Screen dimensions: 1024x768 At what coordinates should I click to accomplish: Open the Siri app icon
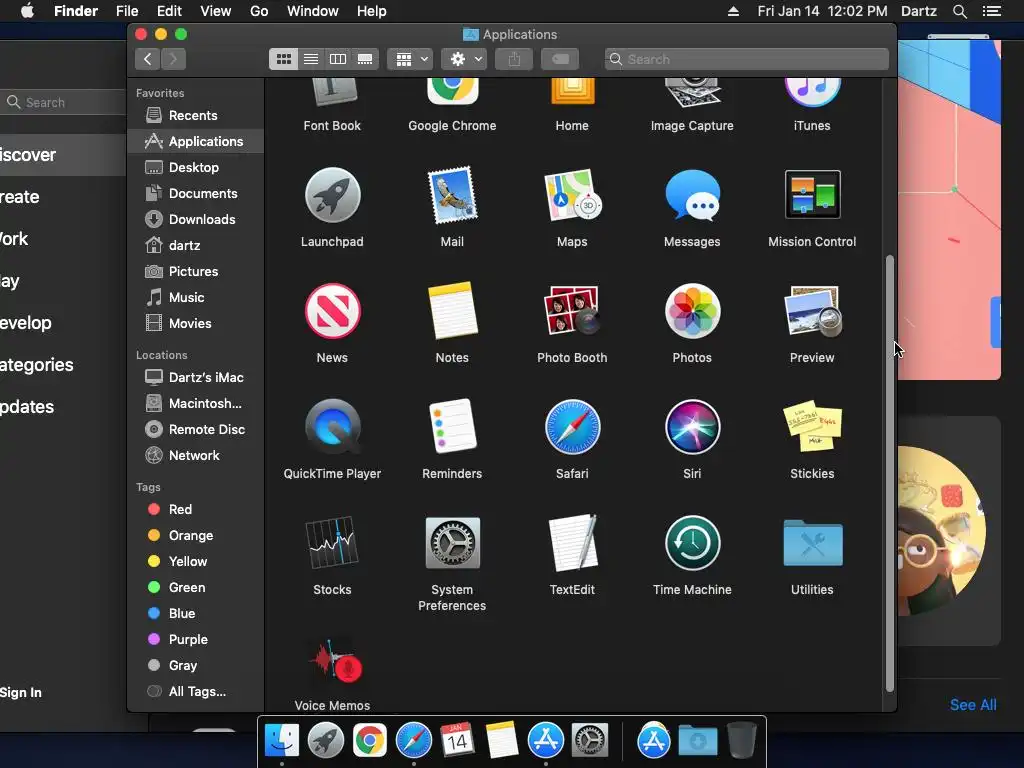pos(692,427)
